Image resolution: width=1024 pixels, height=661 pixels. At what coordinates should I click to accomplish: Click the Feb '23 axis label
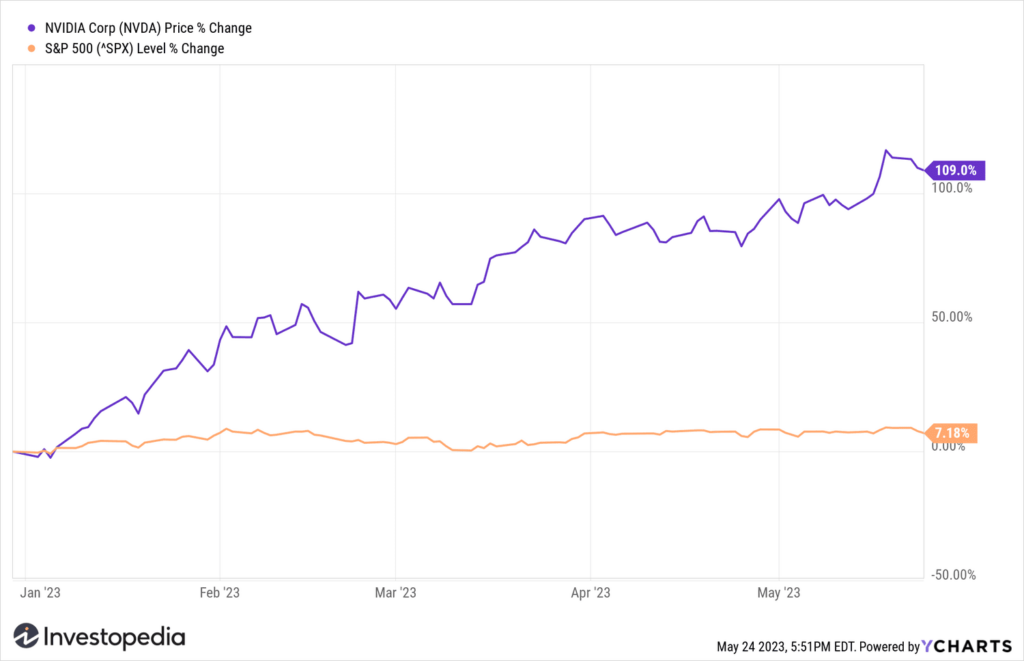point(219,592)
